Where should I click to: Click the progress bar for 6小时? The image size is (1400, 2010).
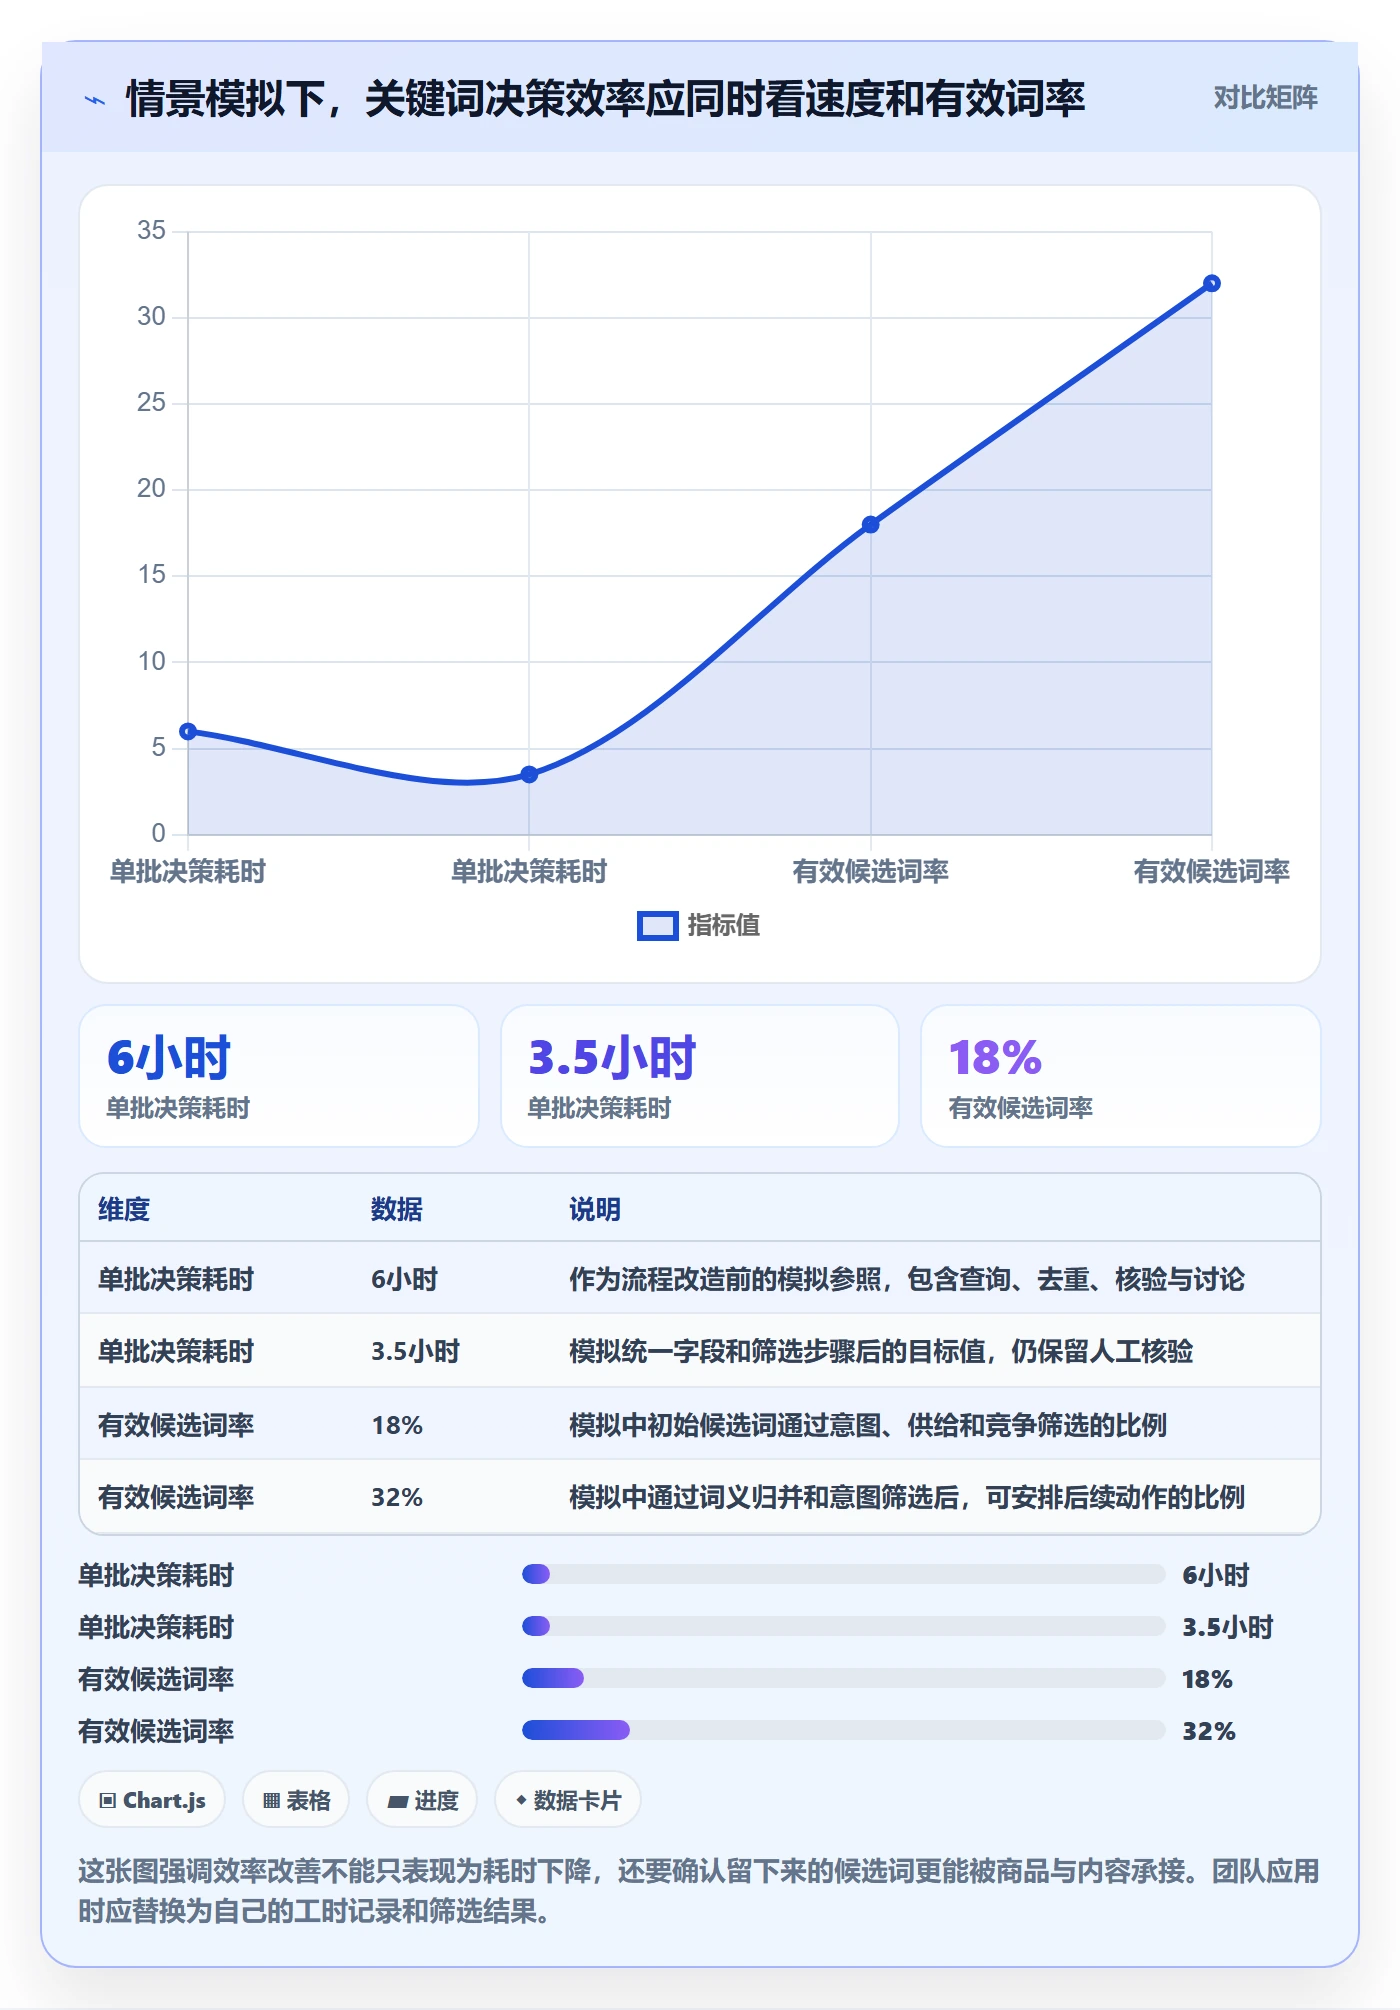tap(843, 1575)
